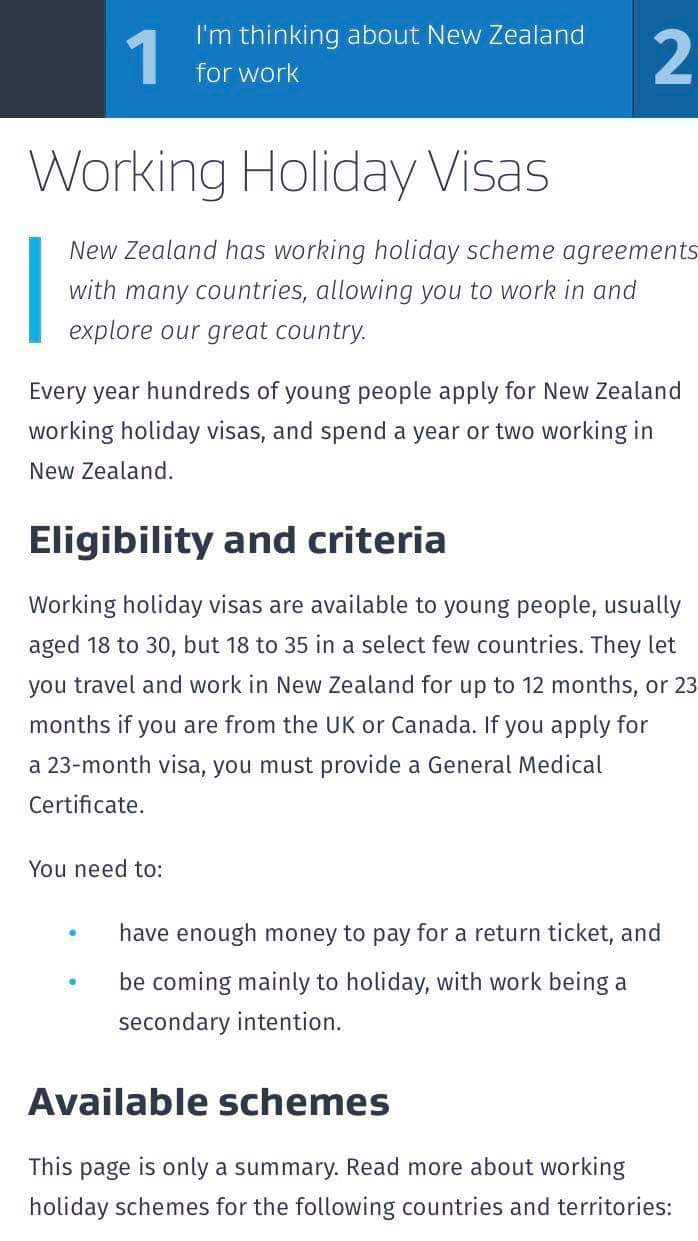Click the 'aged 18 to 30' eligibility paragraph

(x=362, y=705)
